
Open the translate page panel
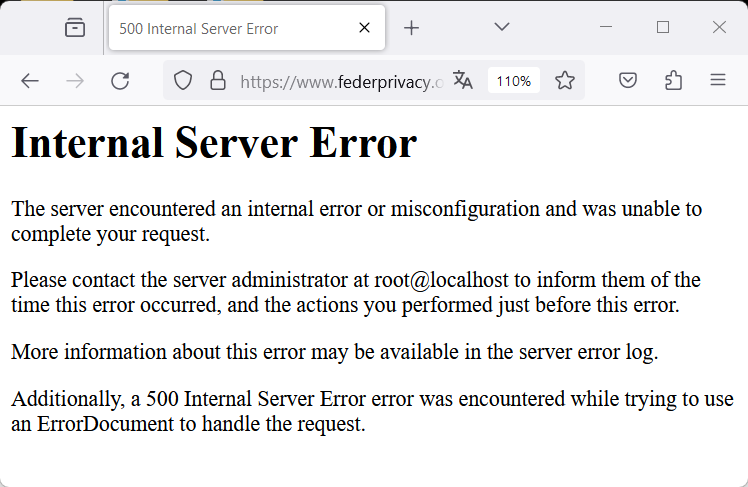462,81
